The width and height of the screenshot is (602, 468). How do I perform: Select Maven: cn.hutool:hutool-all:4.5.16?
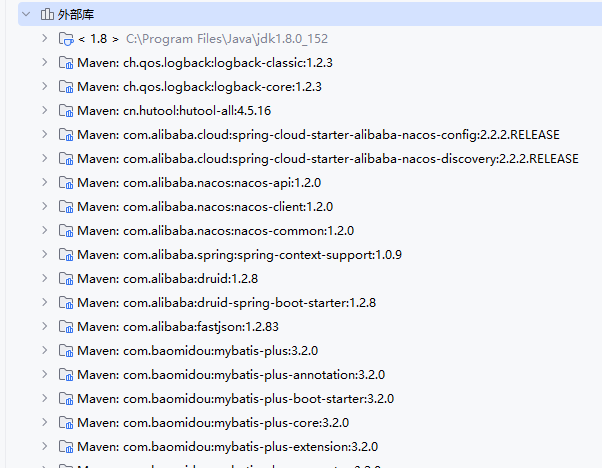tap(174, 111)
